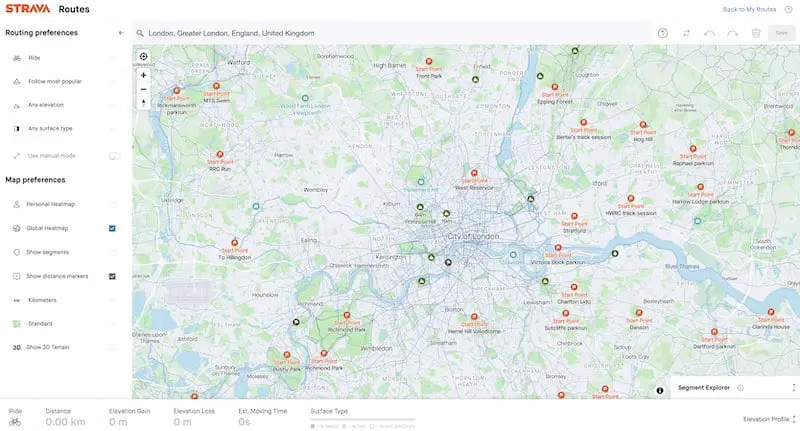Screen dimensions: 800x431
Task: Open help icon beside Back to My Routes
Action: tap(788, 9)
